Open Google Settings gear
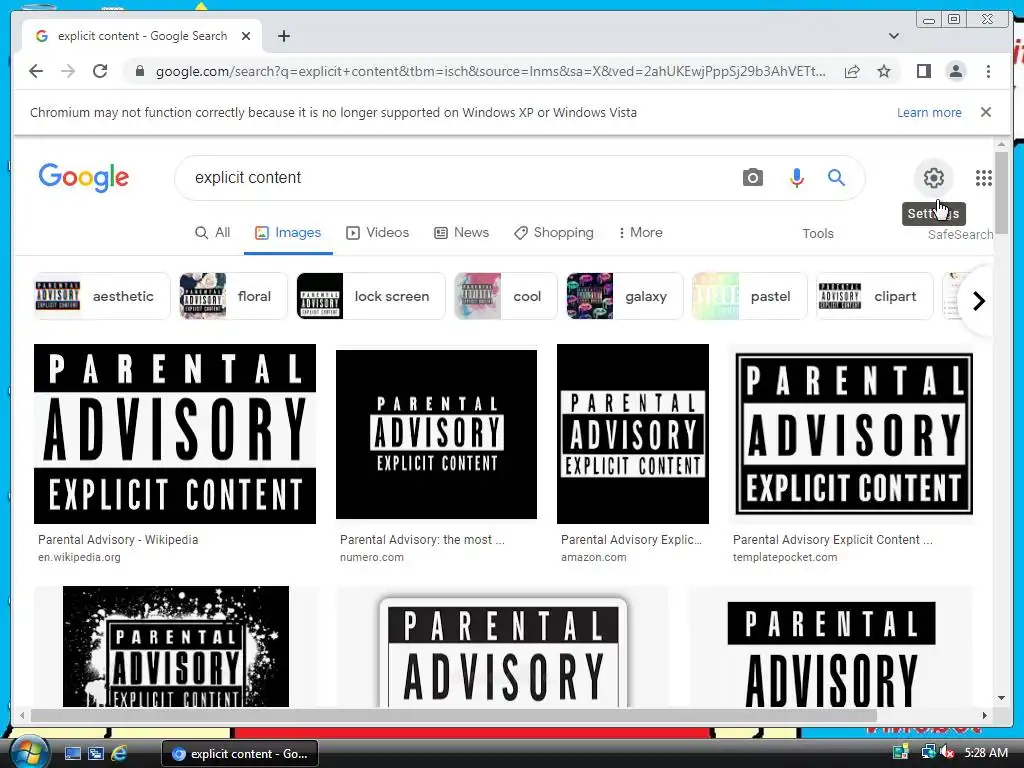 (x=933, y=178)
